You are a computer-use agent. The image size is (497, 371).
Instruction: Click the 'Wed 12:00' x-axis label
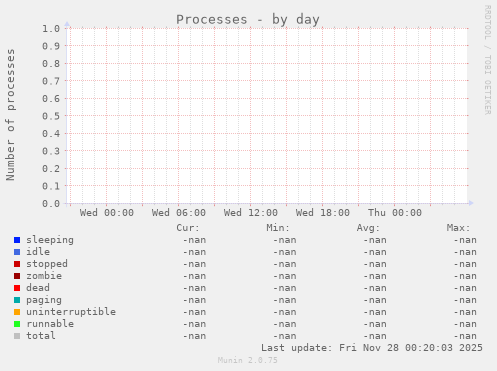251,213
